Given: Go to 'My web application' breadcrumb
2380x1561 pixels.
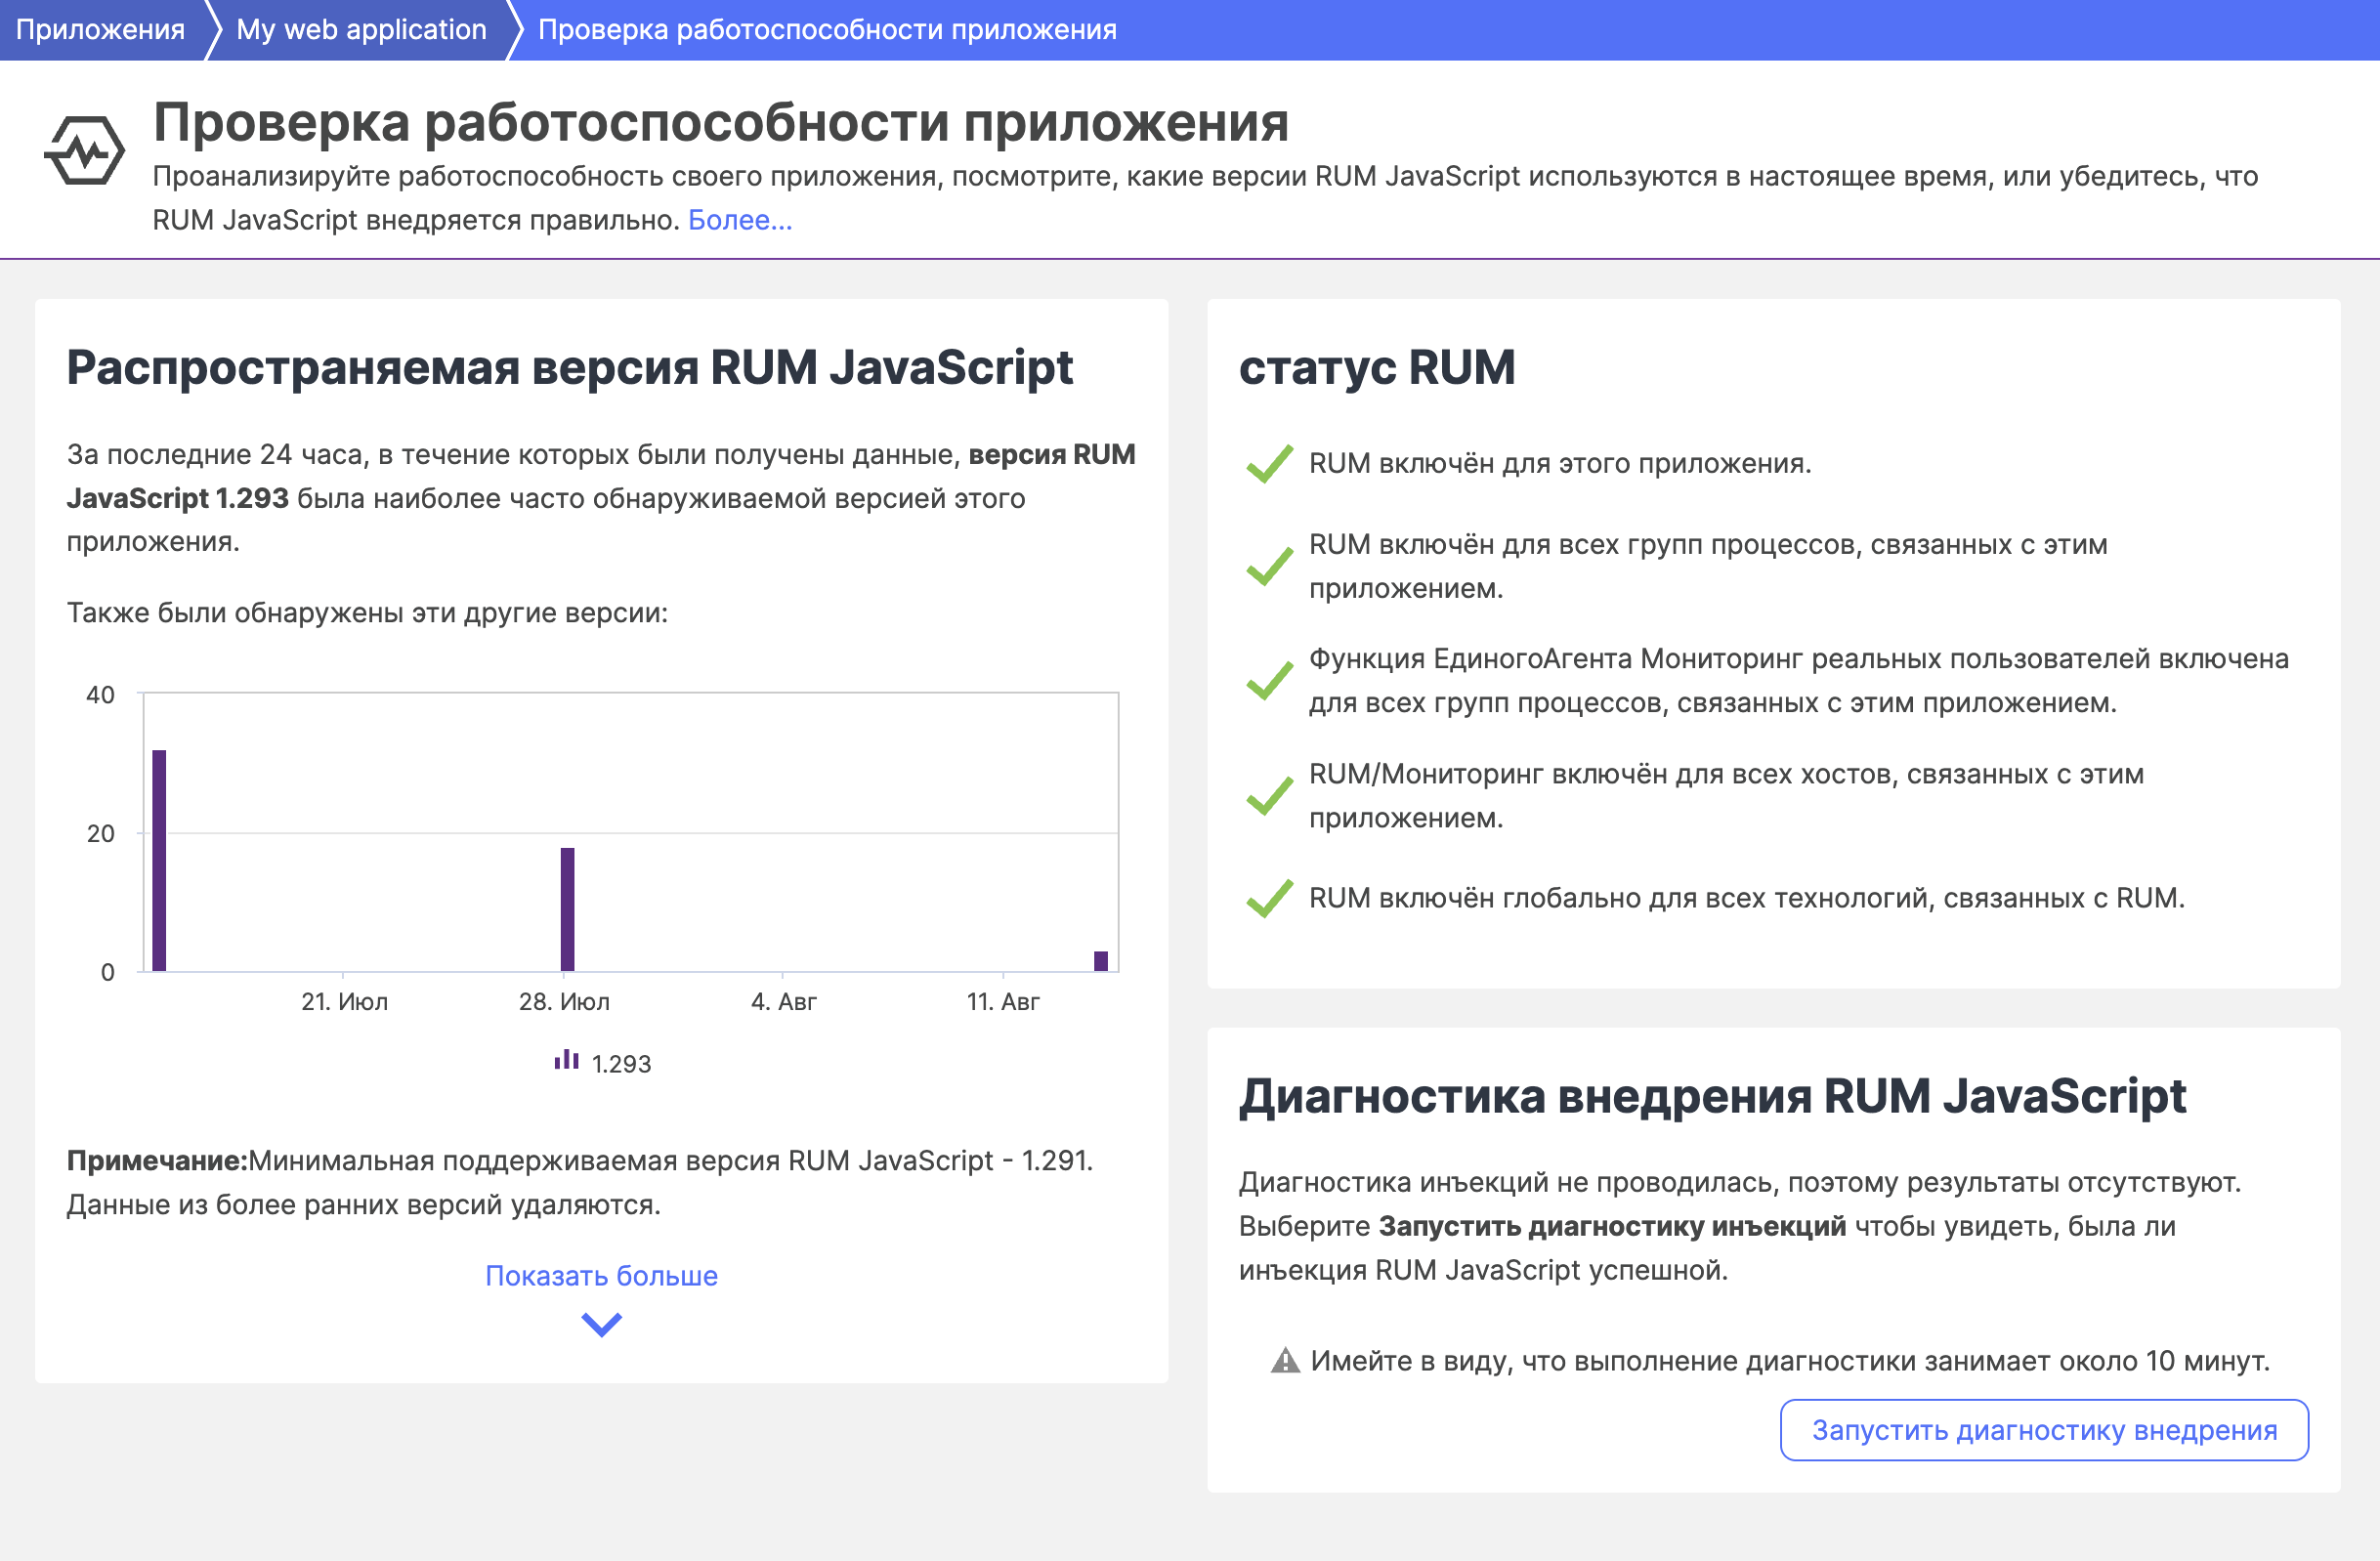Looking at the screenshot, I should [361, 29].
